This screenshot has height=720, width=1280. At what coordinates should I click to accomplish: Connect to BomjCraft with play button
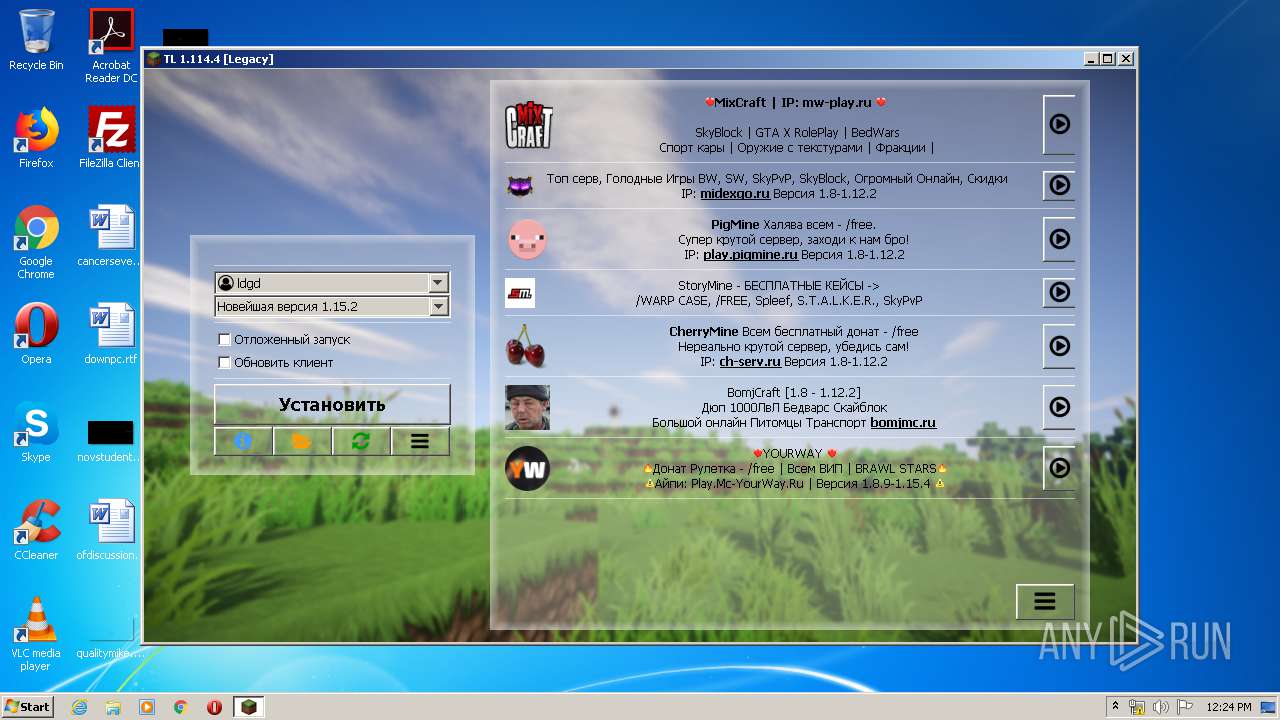(1059, 407)
